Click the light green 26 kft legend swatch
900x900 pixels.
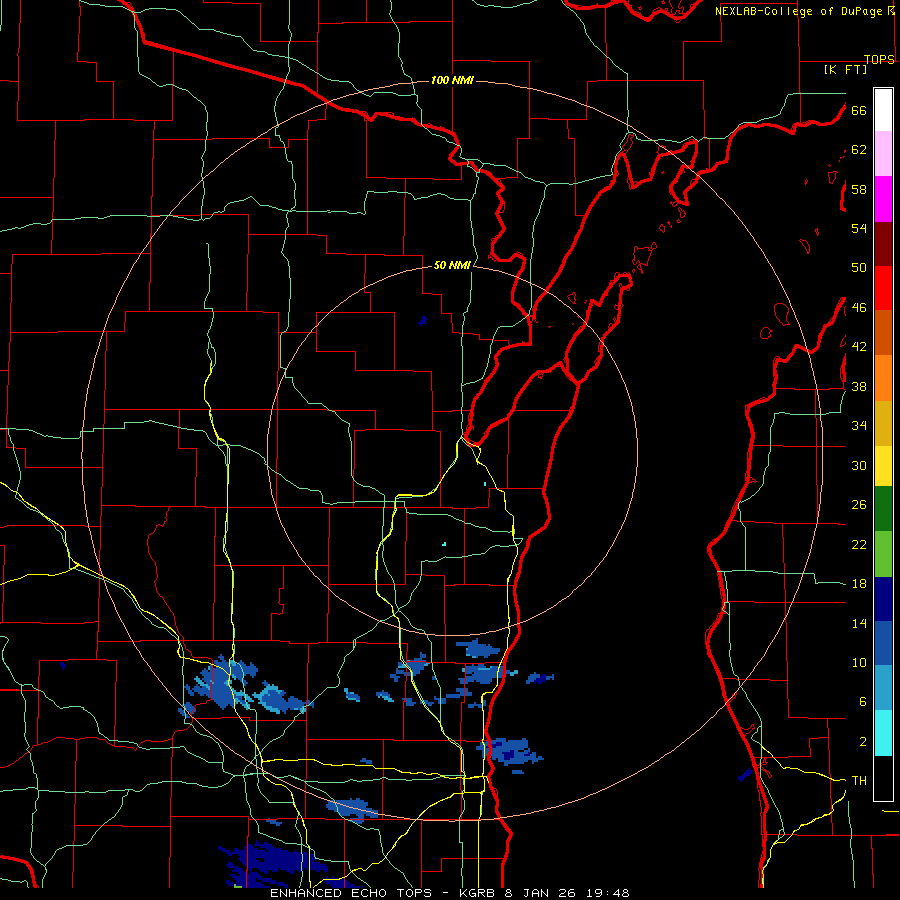point(883,554)
